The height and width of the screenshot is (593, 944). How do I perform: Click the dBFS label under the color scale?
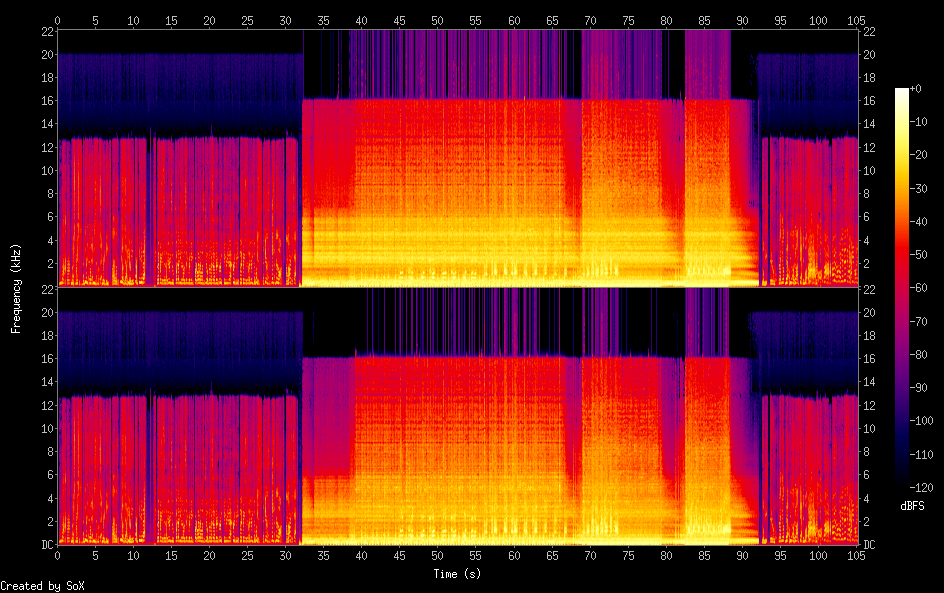click(x=912, y=507)
